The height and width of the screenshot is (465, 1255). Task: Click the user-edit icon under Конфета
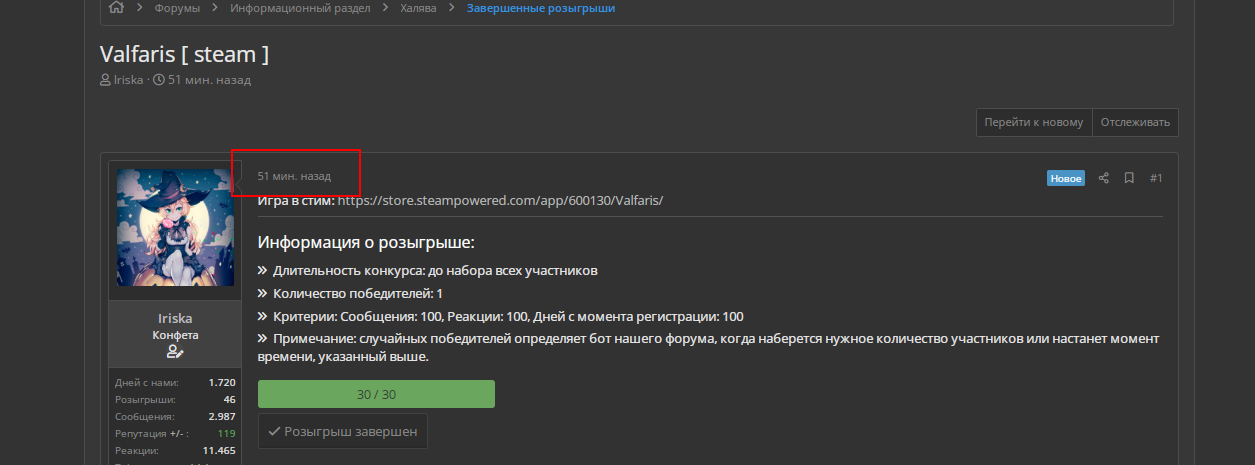[x=175, y=352]
